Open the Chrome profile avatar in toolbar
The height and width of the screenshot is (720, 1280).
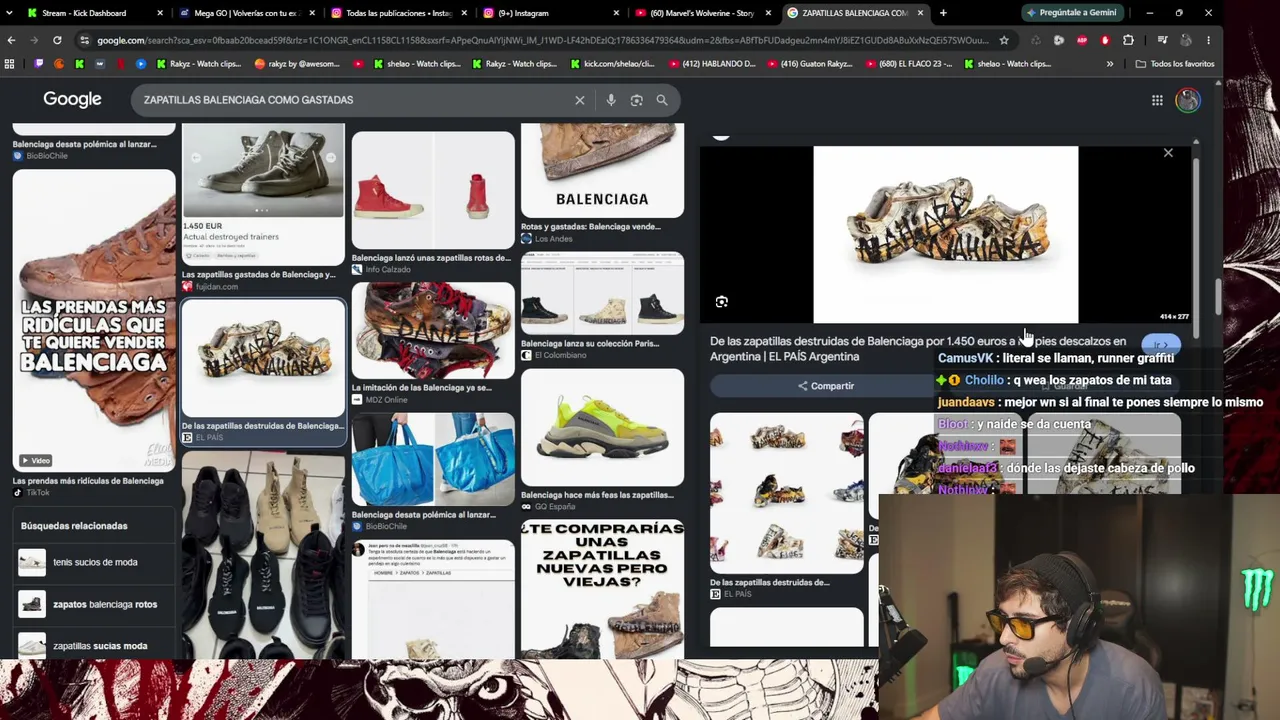1185,40
